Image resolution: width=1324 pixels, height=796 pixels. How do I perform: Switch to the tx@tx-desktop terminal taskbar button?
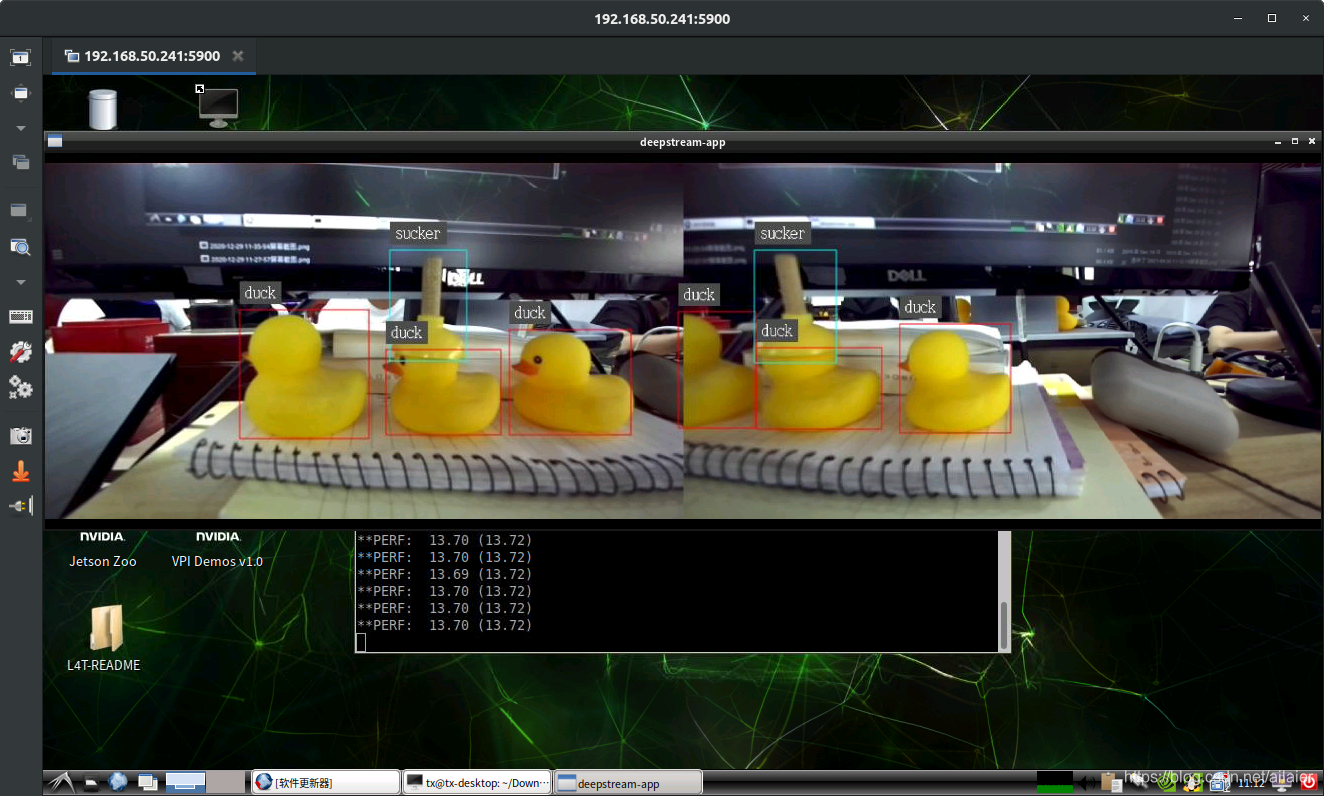[x=477, y=782]
